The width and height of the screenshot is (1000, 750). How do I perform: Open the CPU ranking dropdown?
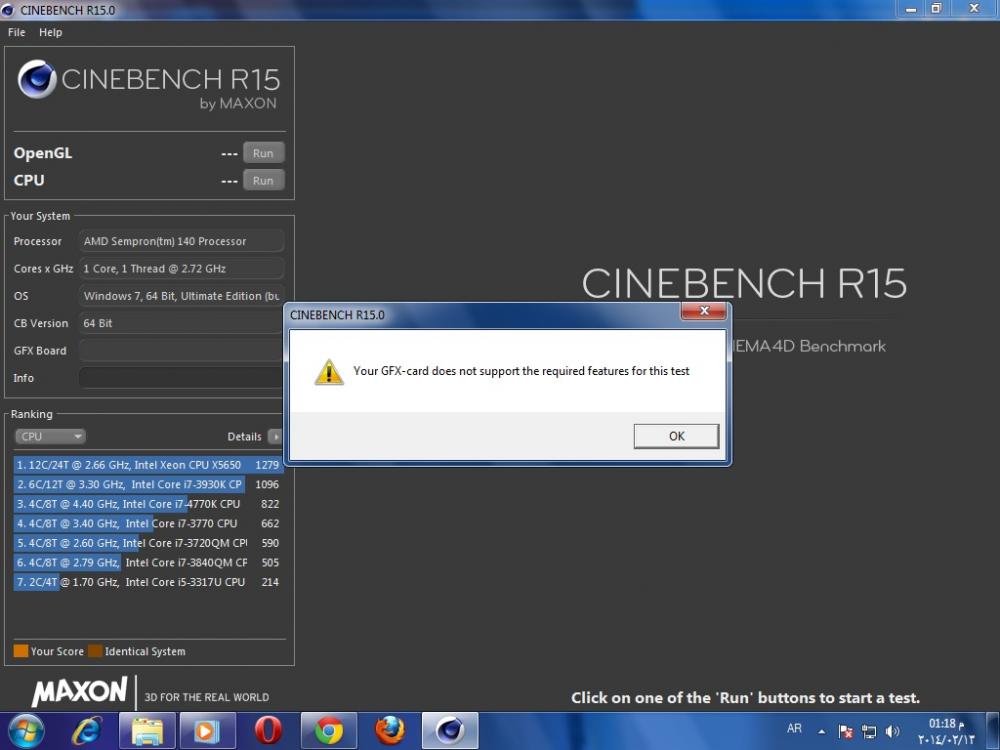(50, 436)
